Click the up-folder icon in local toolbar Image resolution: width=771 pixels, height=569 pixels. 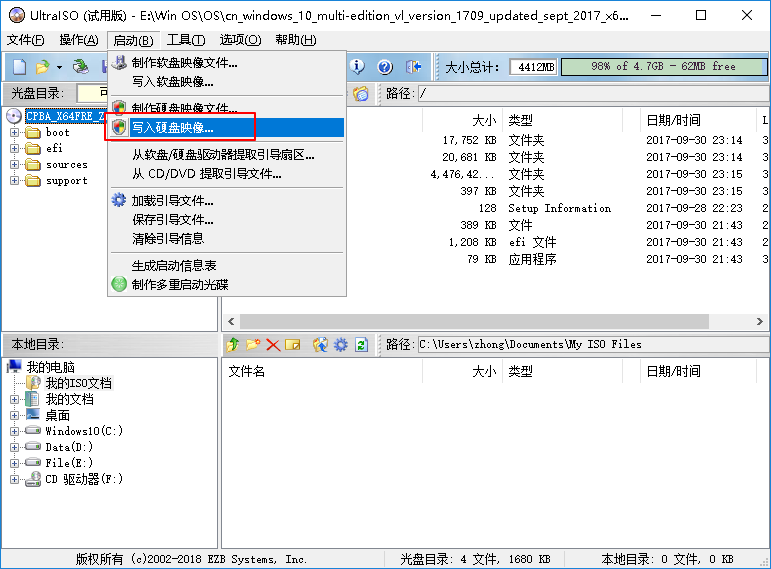233,344
